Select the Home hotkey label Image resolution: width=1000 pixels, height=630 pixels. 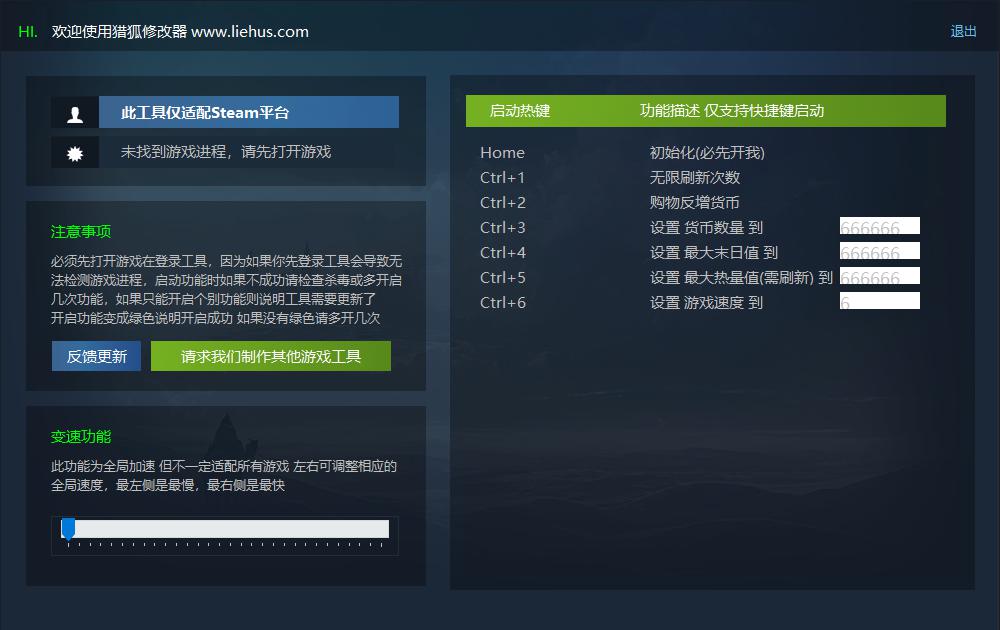[x=503, y=153]
